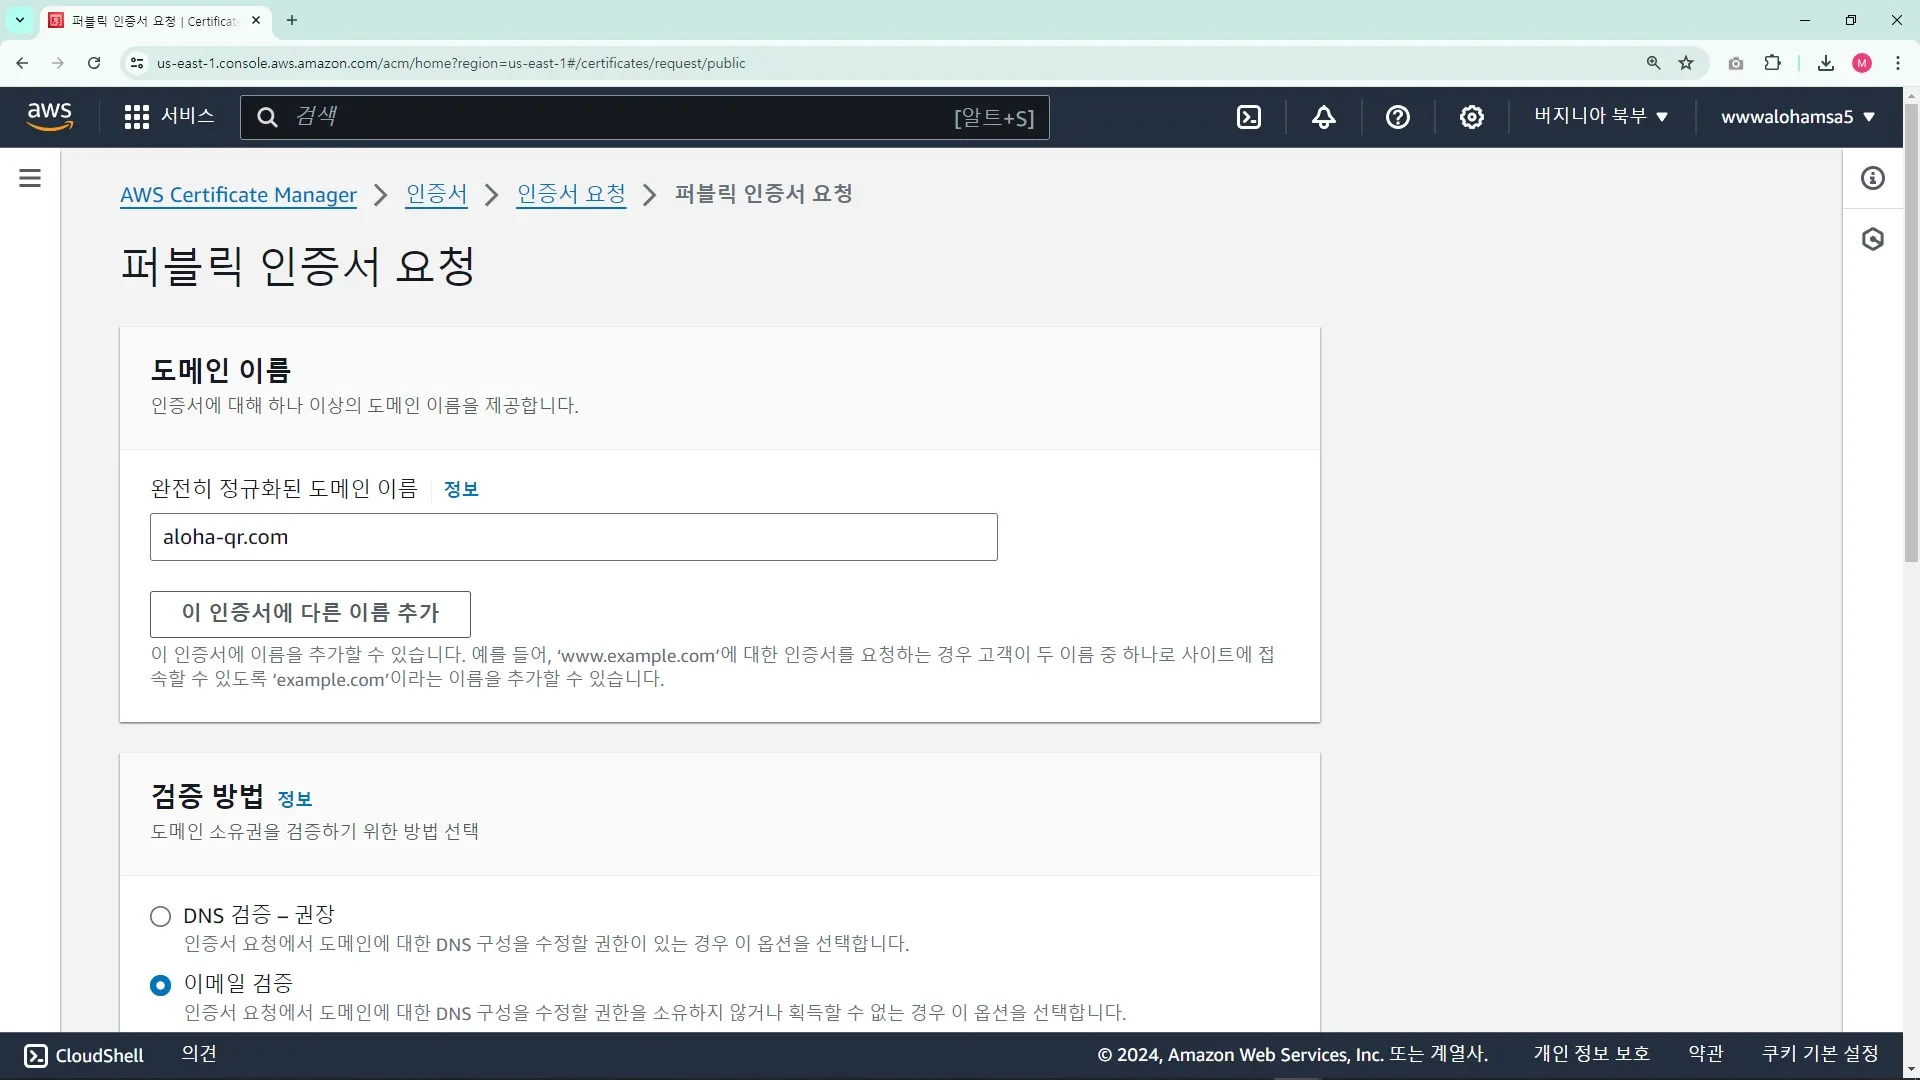
Task: Click the CloudShell button in footer
Action: 84,1055
